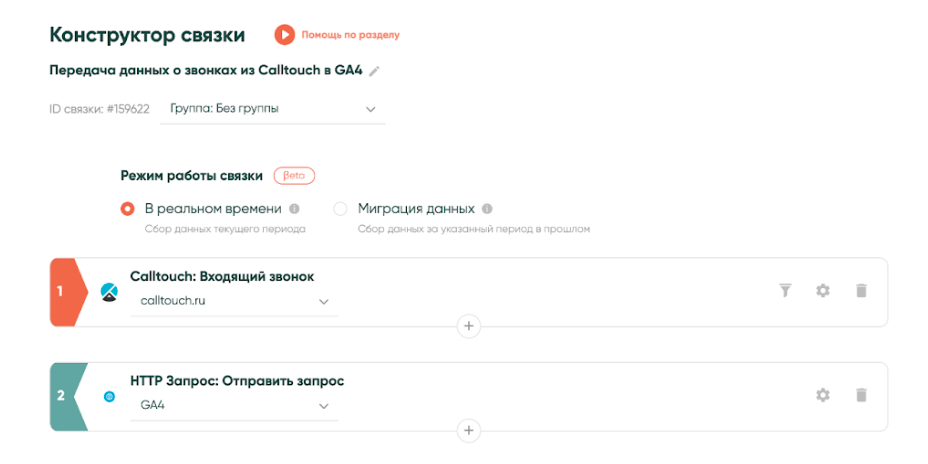Click the HTTP request globe icon
The image size is (928, 464).
tap(110, 396)
